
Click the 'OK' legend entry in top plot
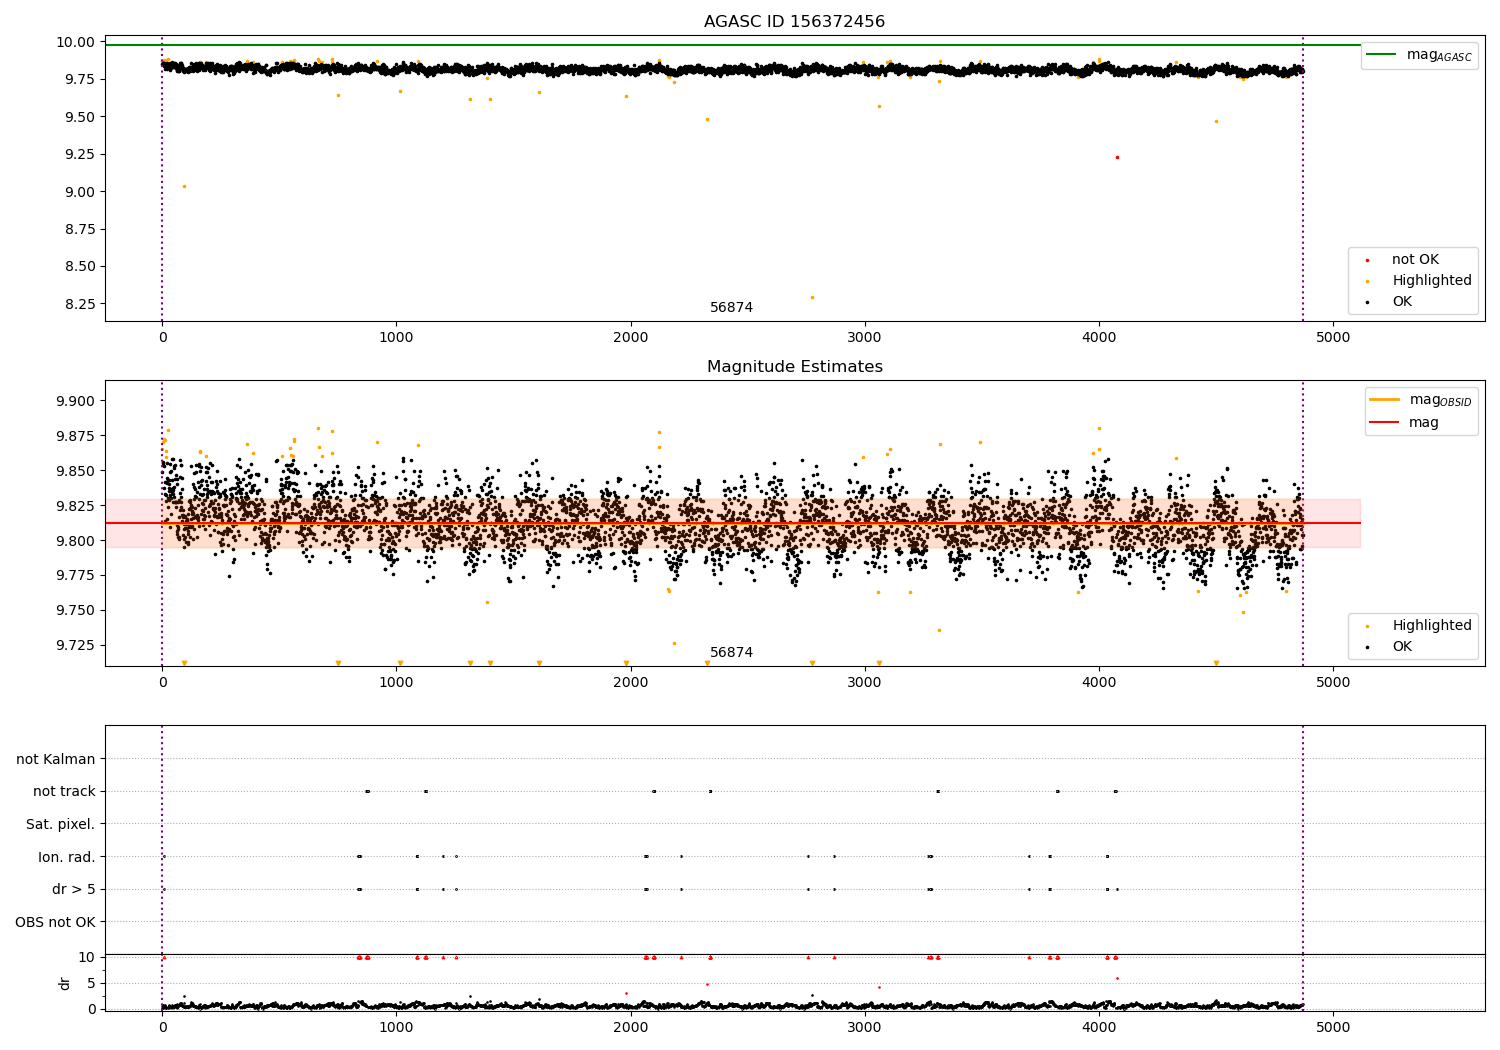[1390, 302]
